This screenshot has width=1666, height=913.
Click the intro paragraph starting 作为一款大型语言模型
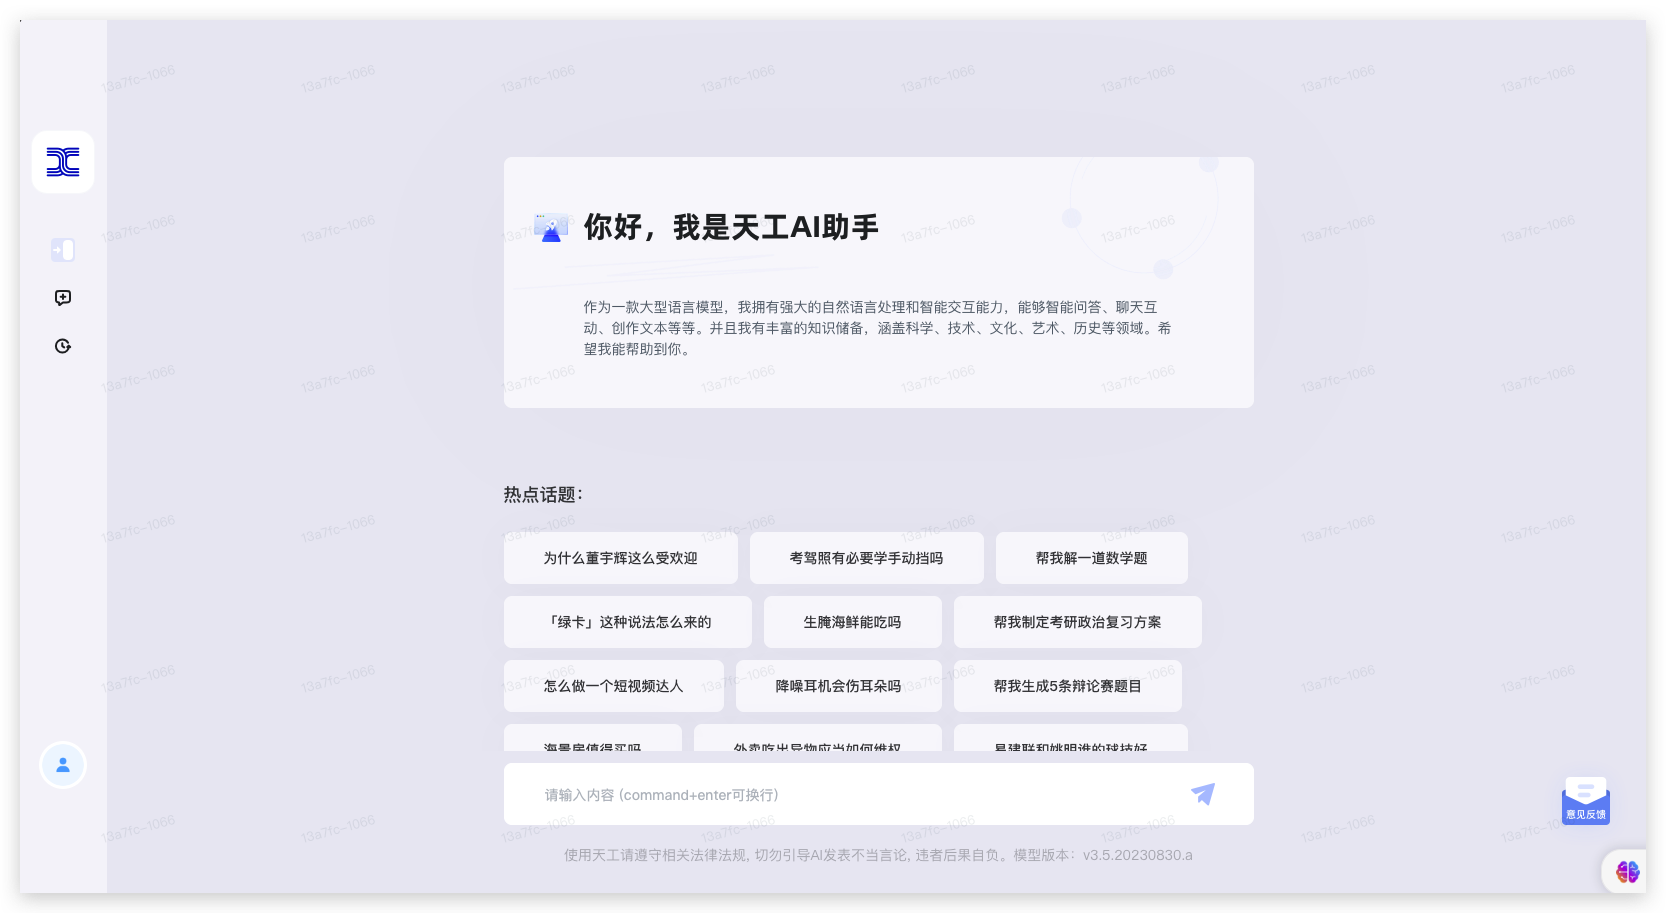point(878,328)
